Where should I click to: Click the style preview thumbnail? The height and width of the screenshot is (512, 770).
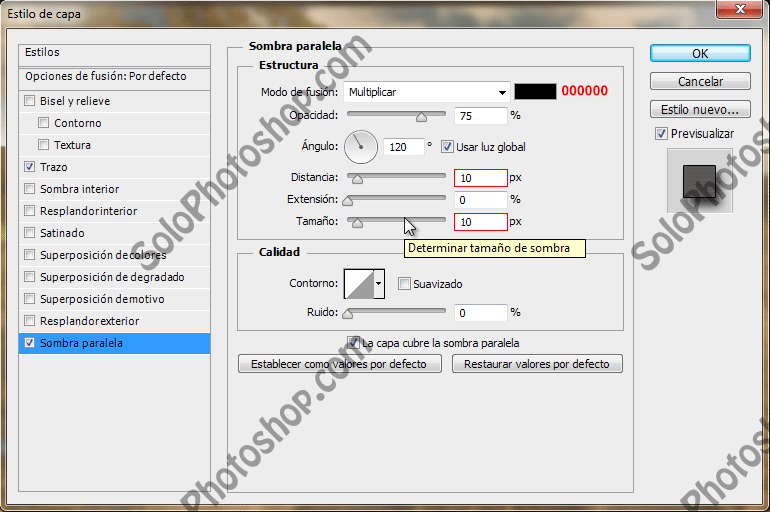pyautogui.click(x=700, y=181)
